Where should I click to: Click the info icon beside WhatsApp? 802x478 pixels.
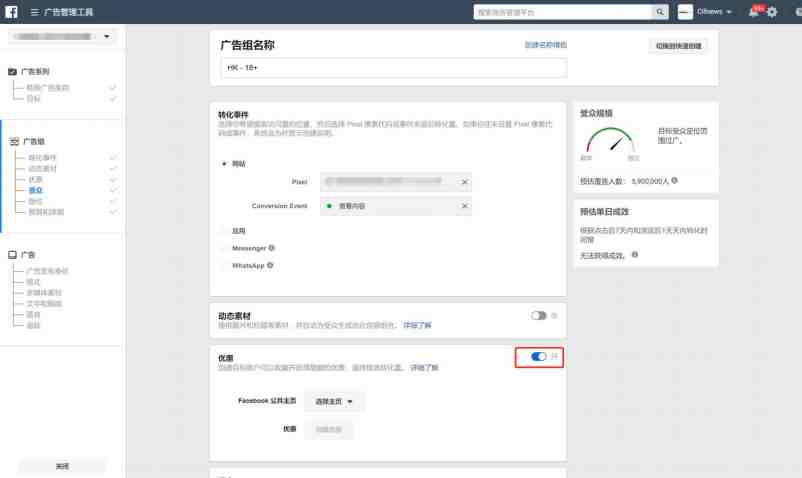pyautogui.click(x=270, y=265)
